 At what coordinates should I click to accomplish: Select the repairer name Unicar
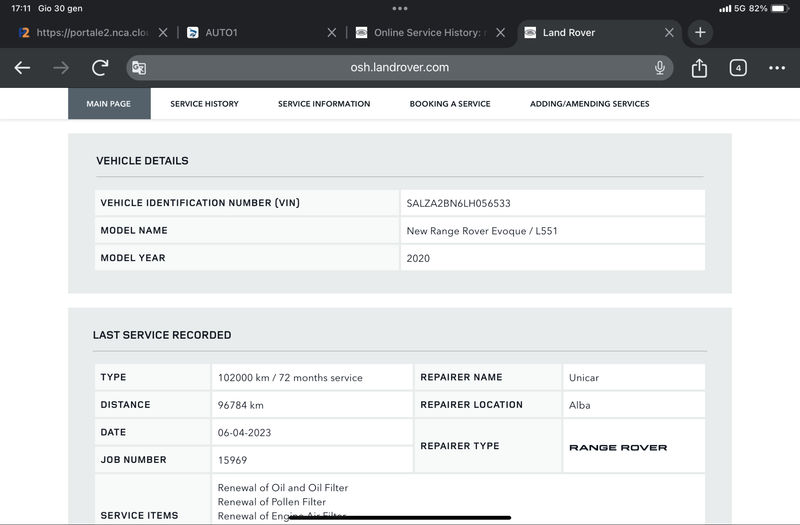(584, 378)
